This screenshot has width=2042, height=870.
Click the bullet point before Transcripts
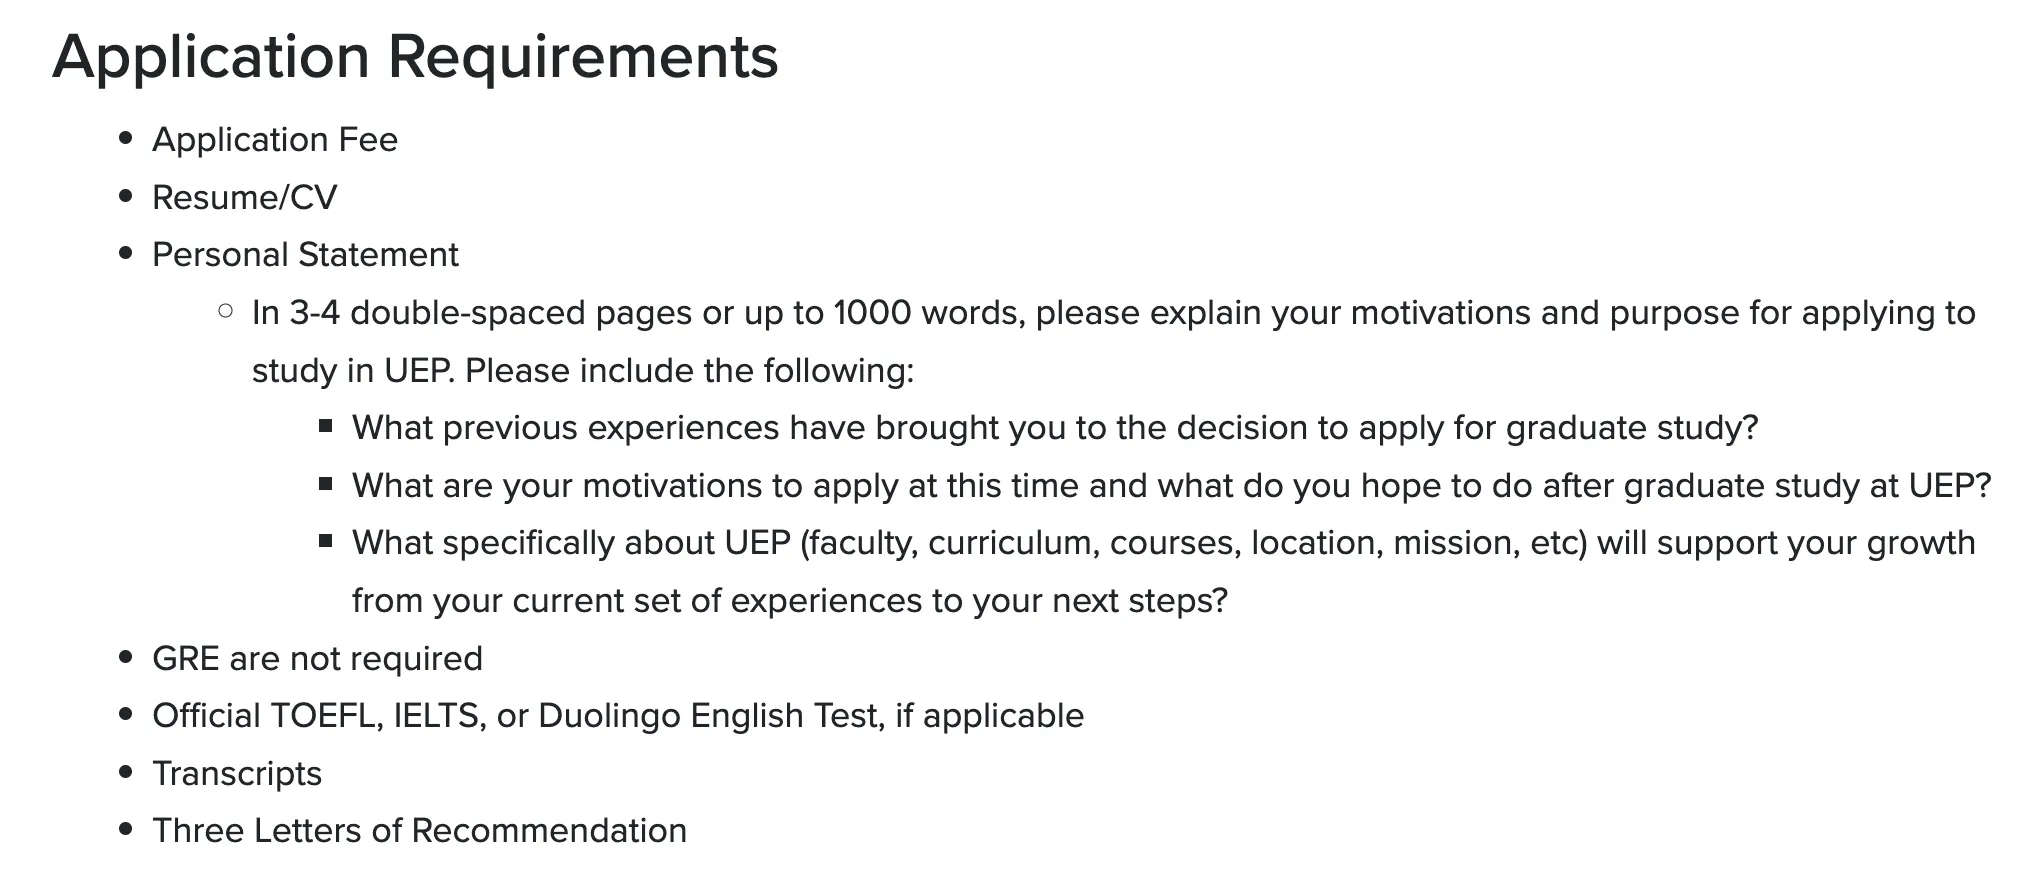[x=126, y=772]
